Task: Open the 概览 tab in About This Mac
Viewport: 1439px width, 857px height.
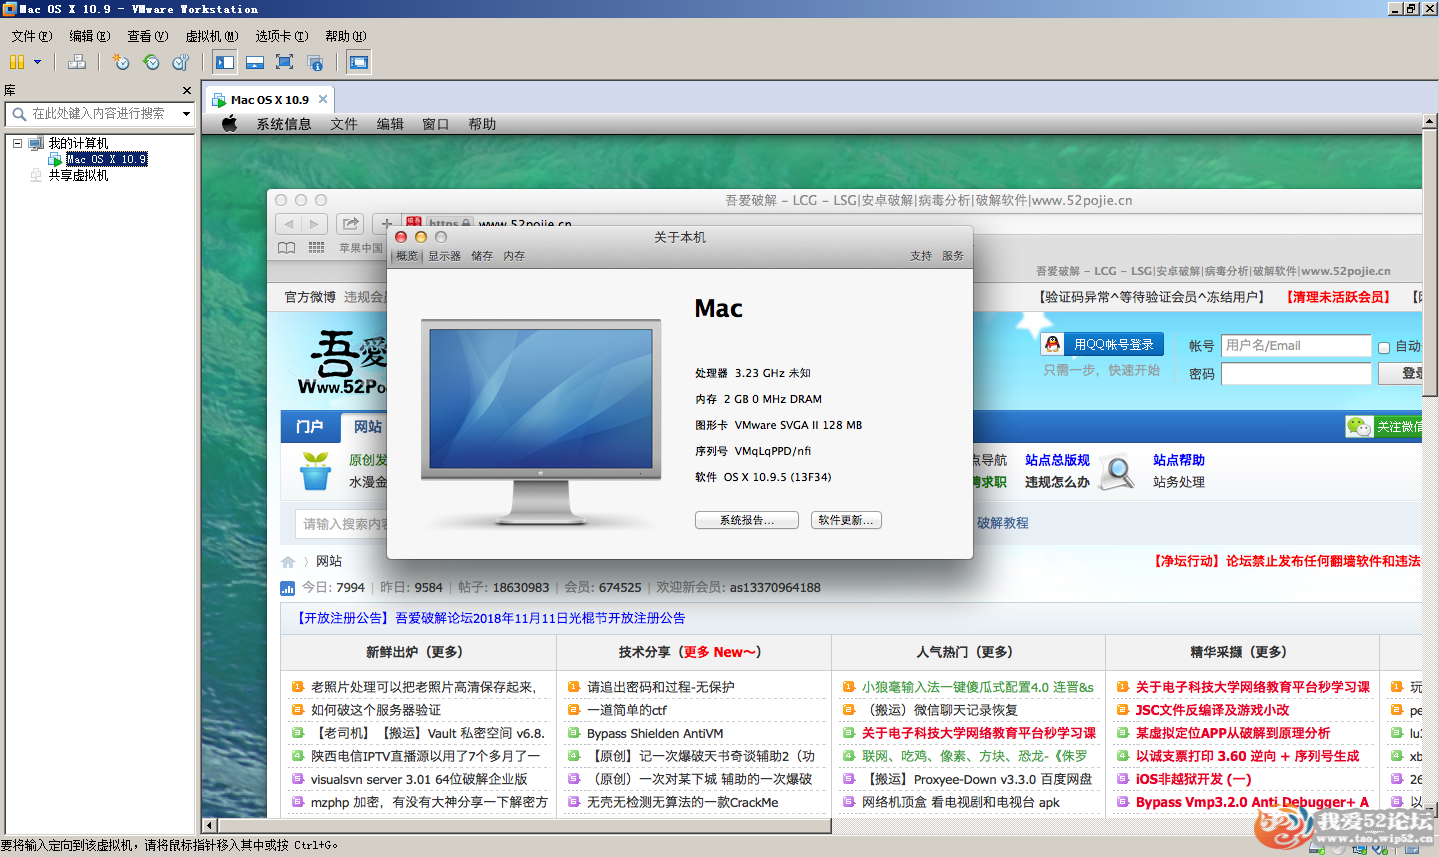Action: [x=407, y=256]
